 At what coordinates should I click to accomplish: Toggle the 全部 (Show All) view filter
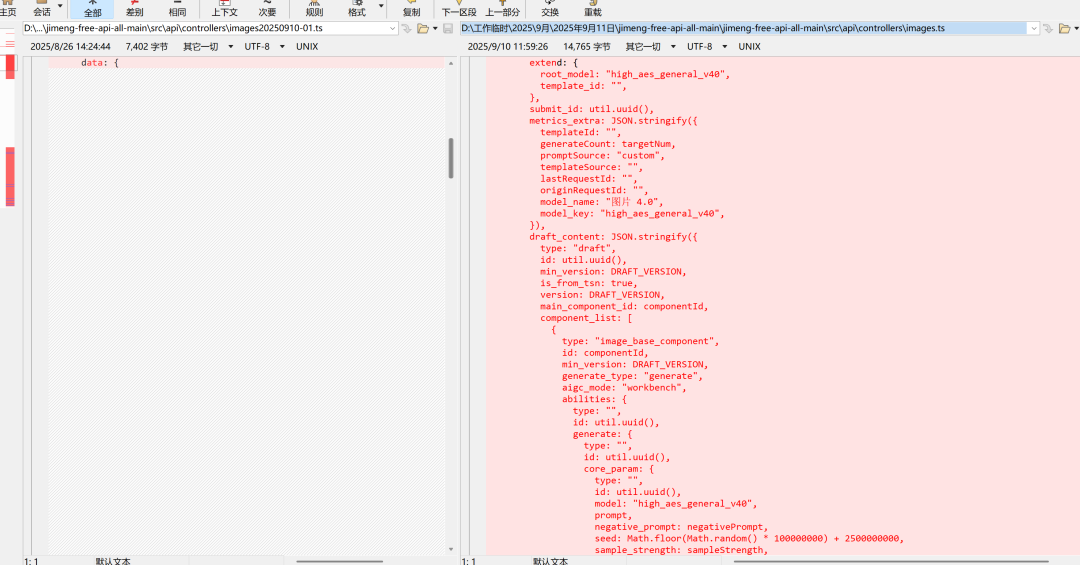(x=92, y=10)
